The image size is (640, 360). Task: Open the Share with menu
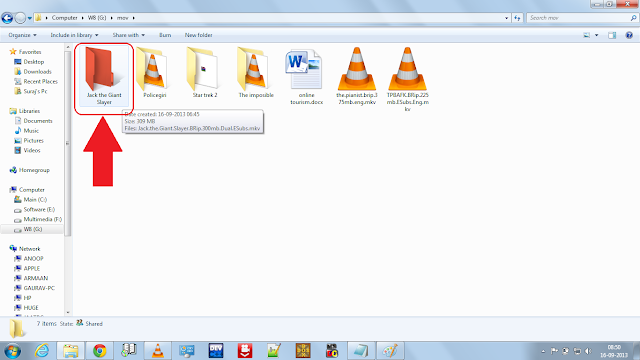point(129,35)
